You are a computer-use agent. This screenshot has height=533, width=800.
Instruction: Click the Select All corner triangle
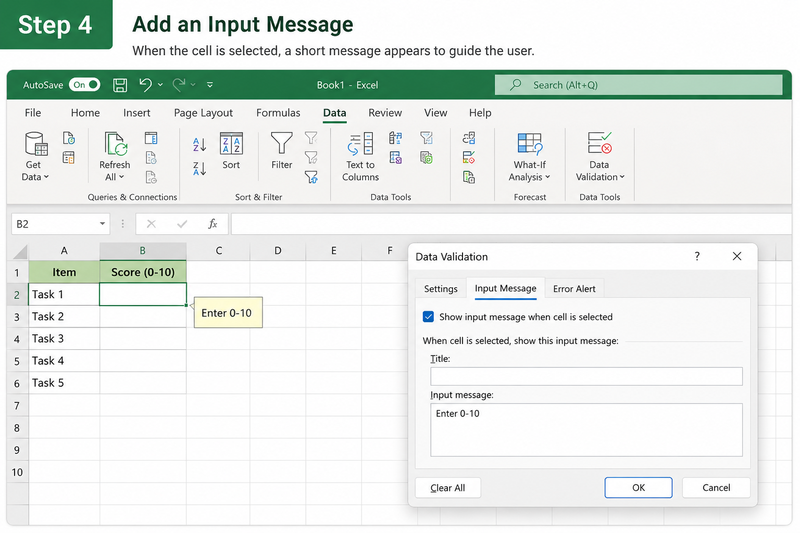(19, 251)
